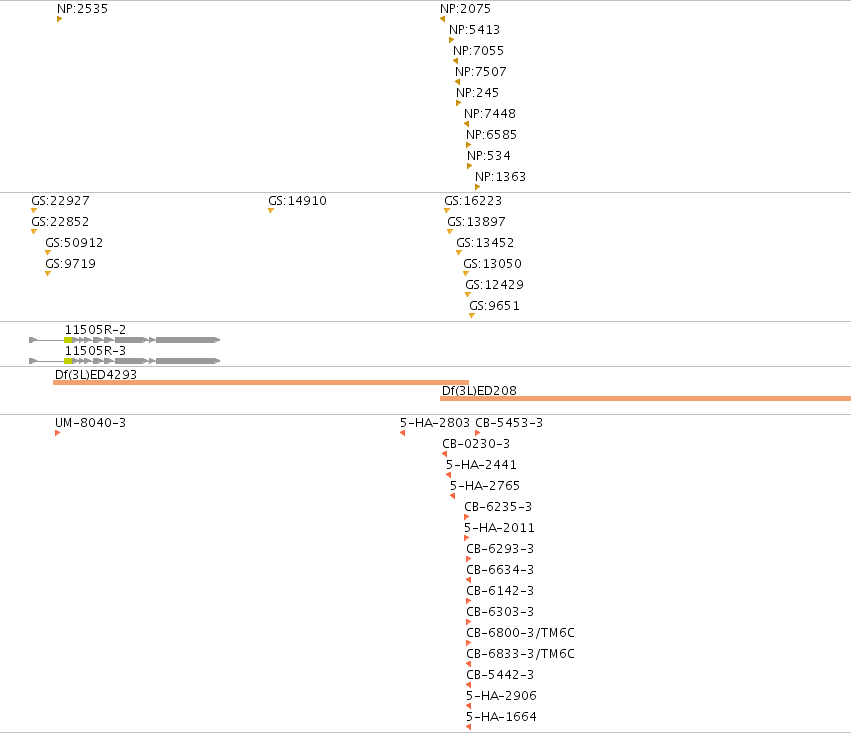Image resolution: width=851 pixels, height=733 pixels.
Task: Click the red arrow under CB-5453-3
Action: (x=478, y=433)
